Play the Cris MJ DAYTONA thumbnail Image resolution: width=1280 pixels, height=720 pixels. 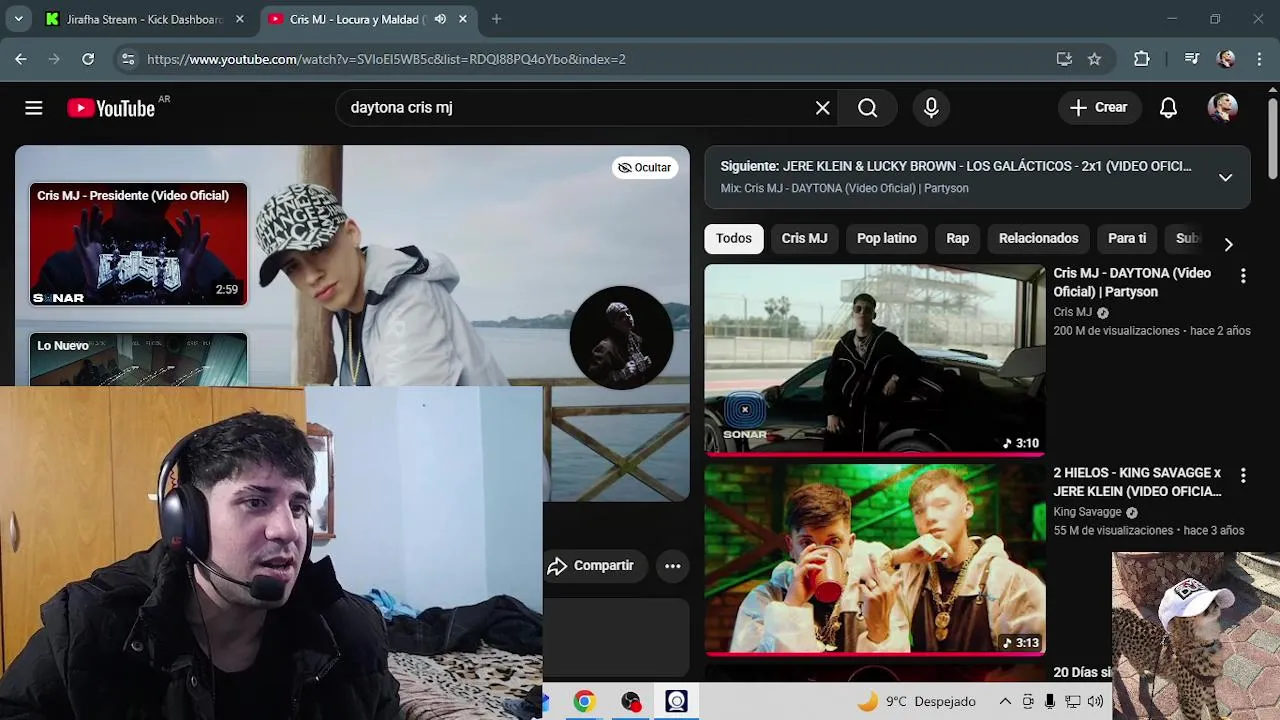pyautogui.click(x=875, y=359)
